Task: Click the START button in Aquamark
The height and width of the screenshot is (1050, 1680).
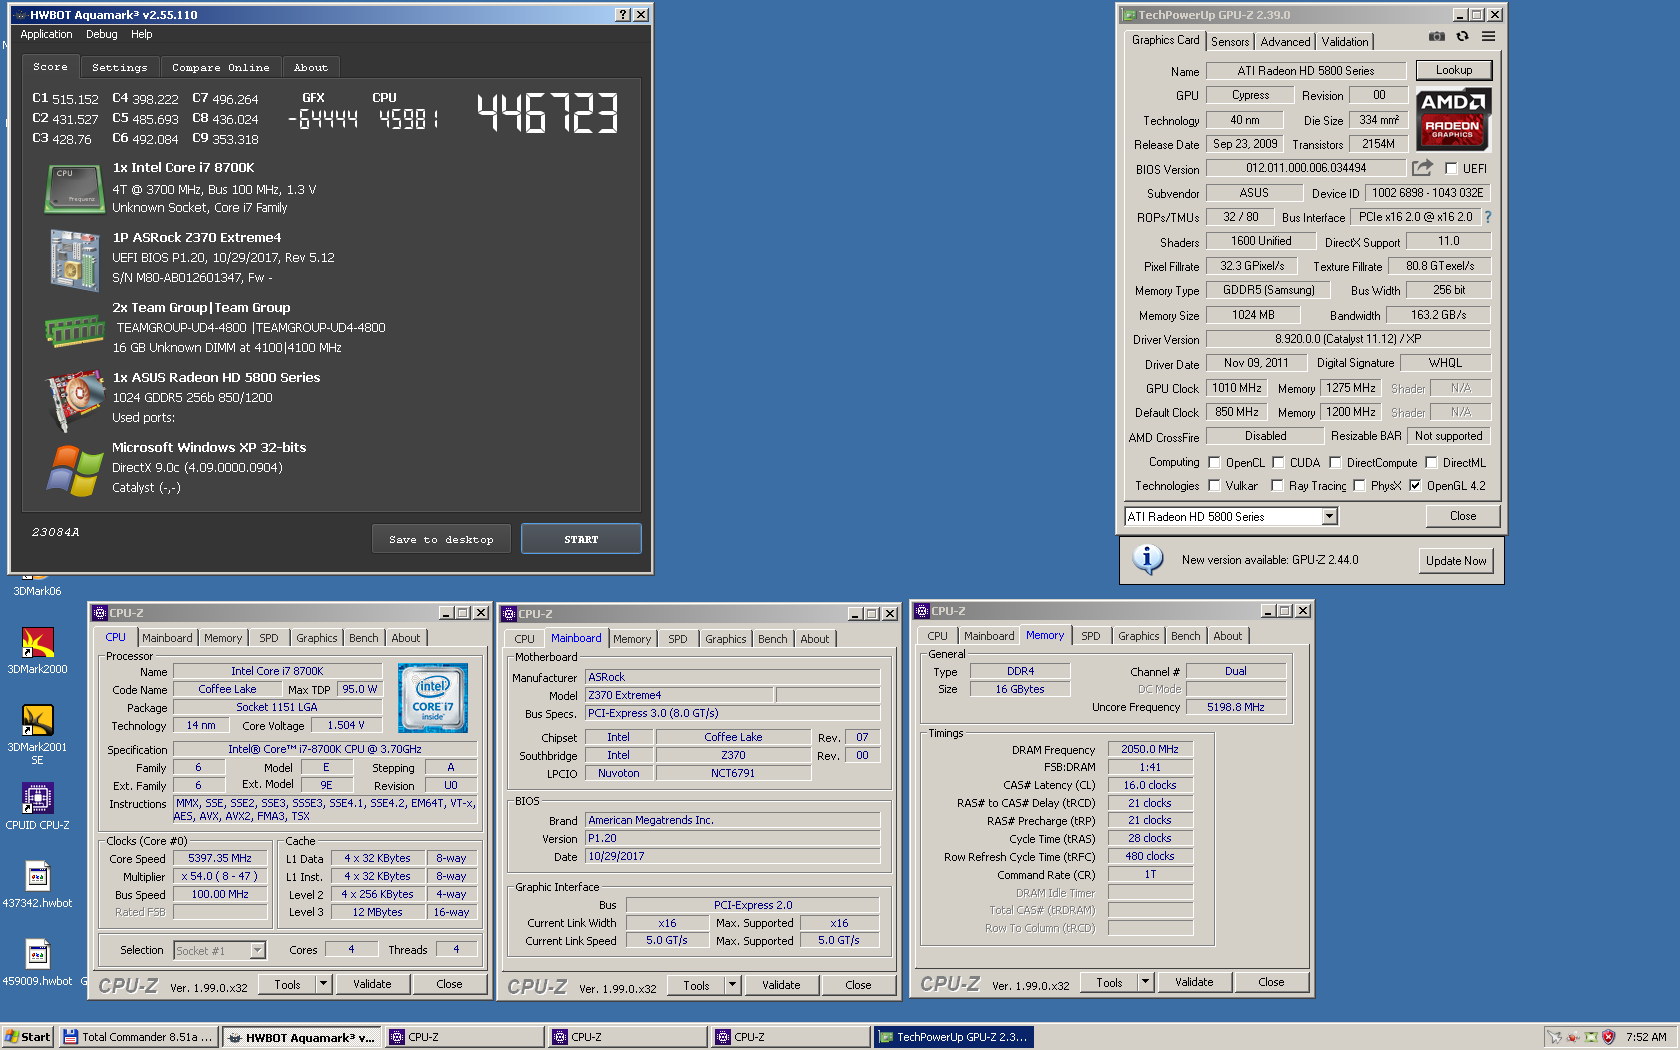Action: coord(581,539)
